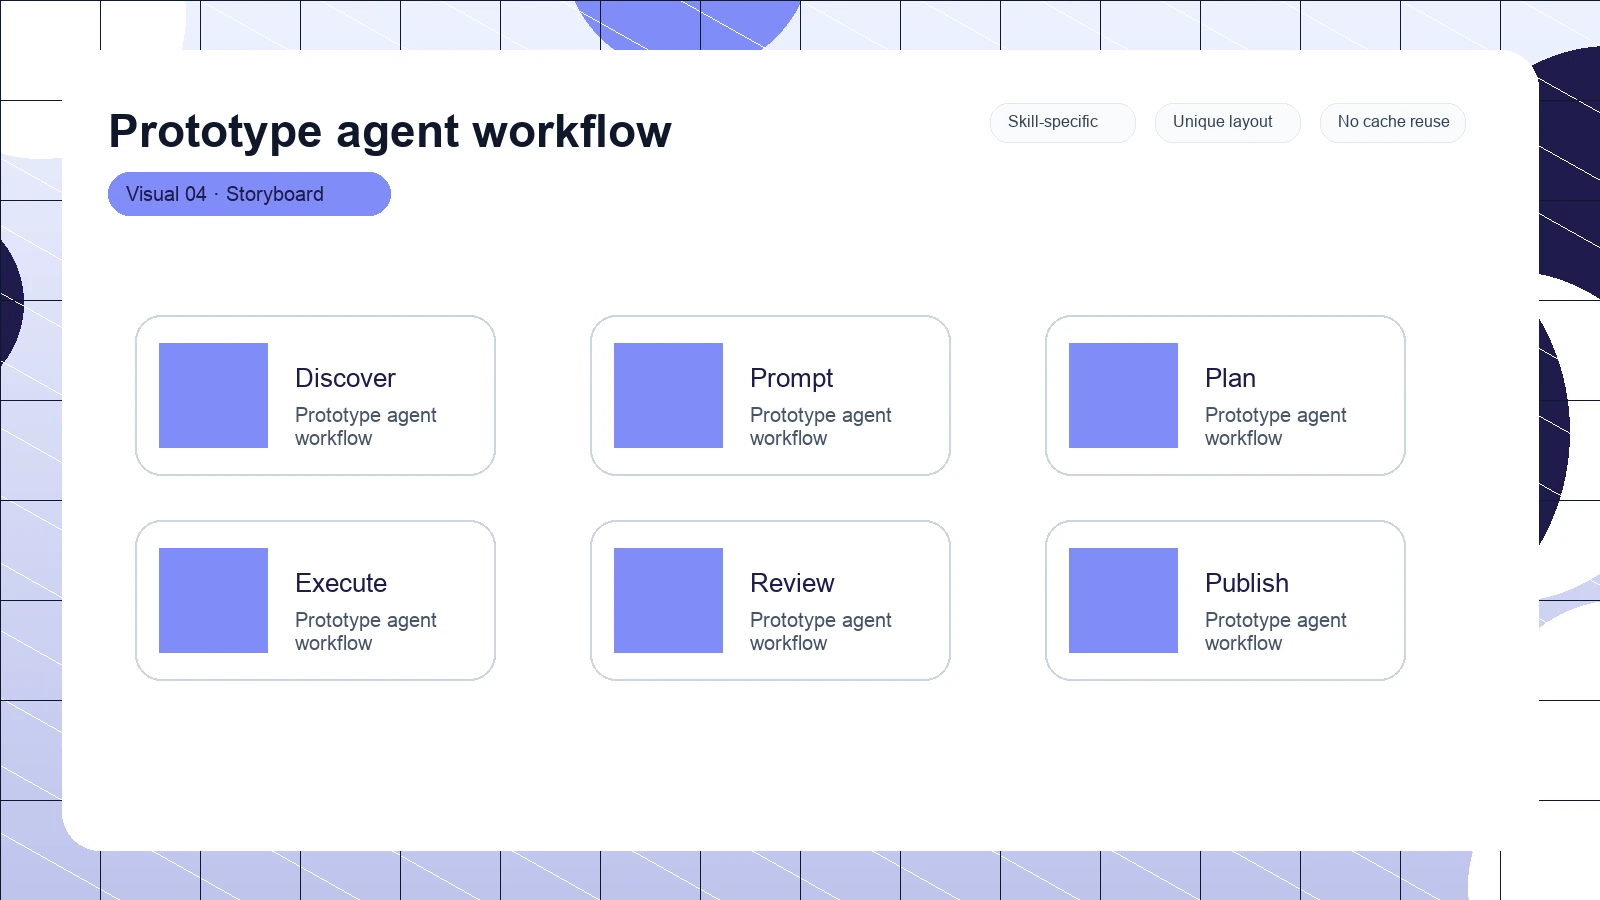Click the description under Review
This screenshot has height=900, width=1600.
tap(821, 631)
